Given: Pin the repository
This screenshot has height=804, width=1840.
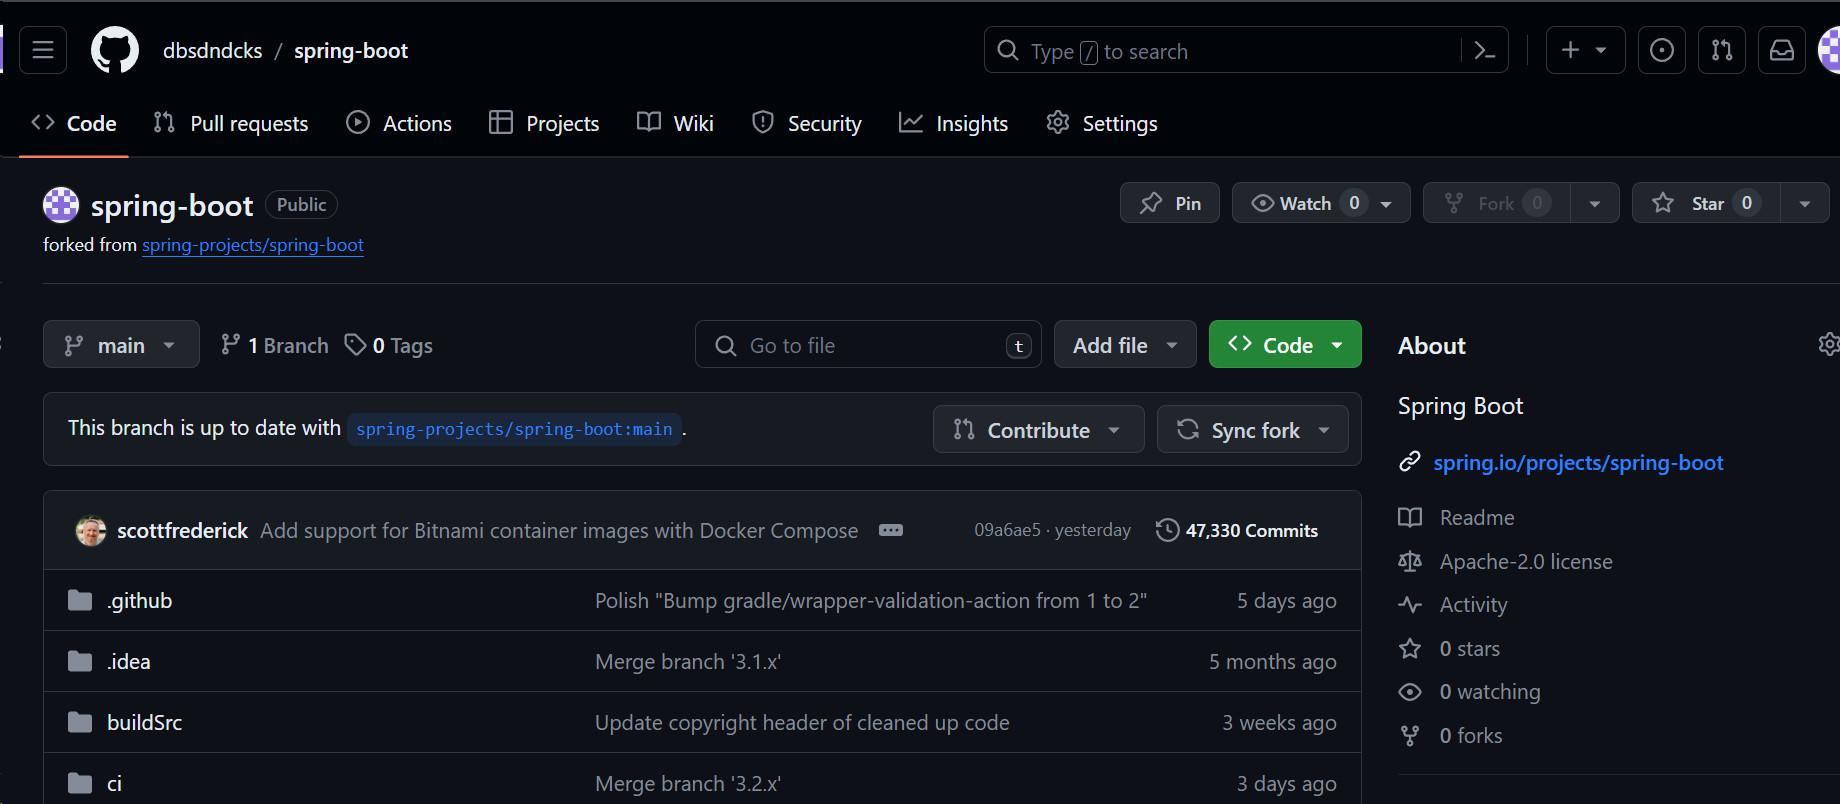Looking at the screenshot, I should 1170,203.
